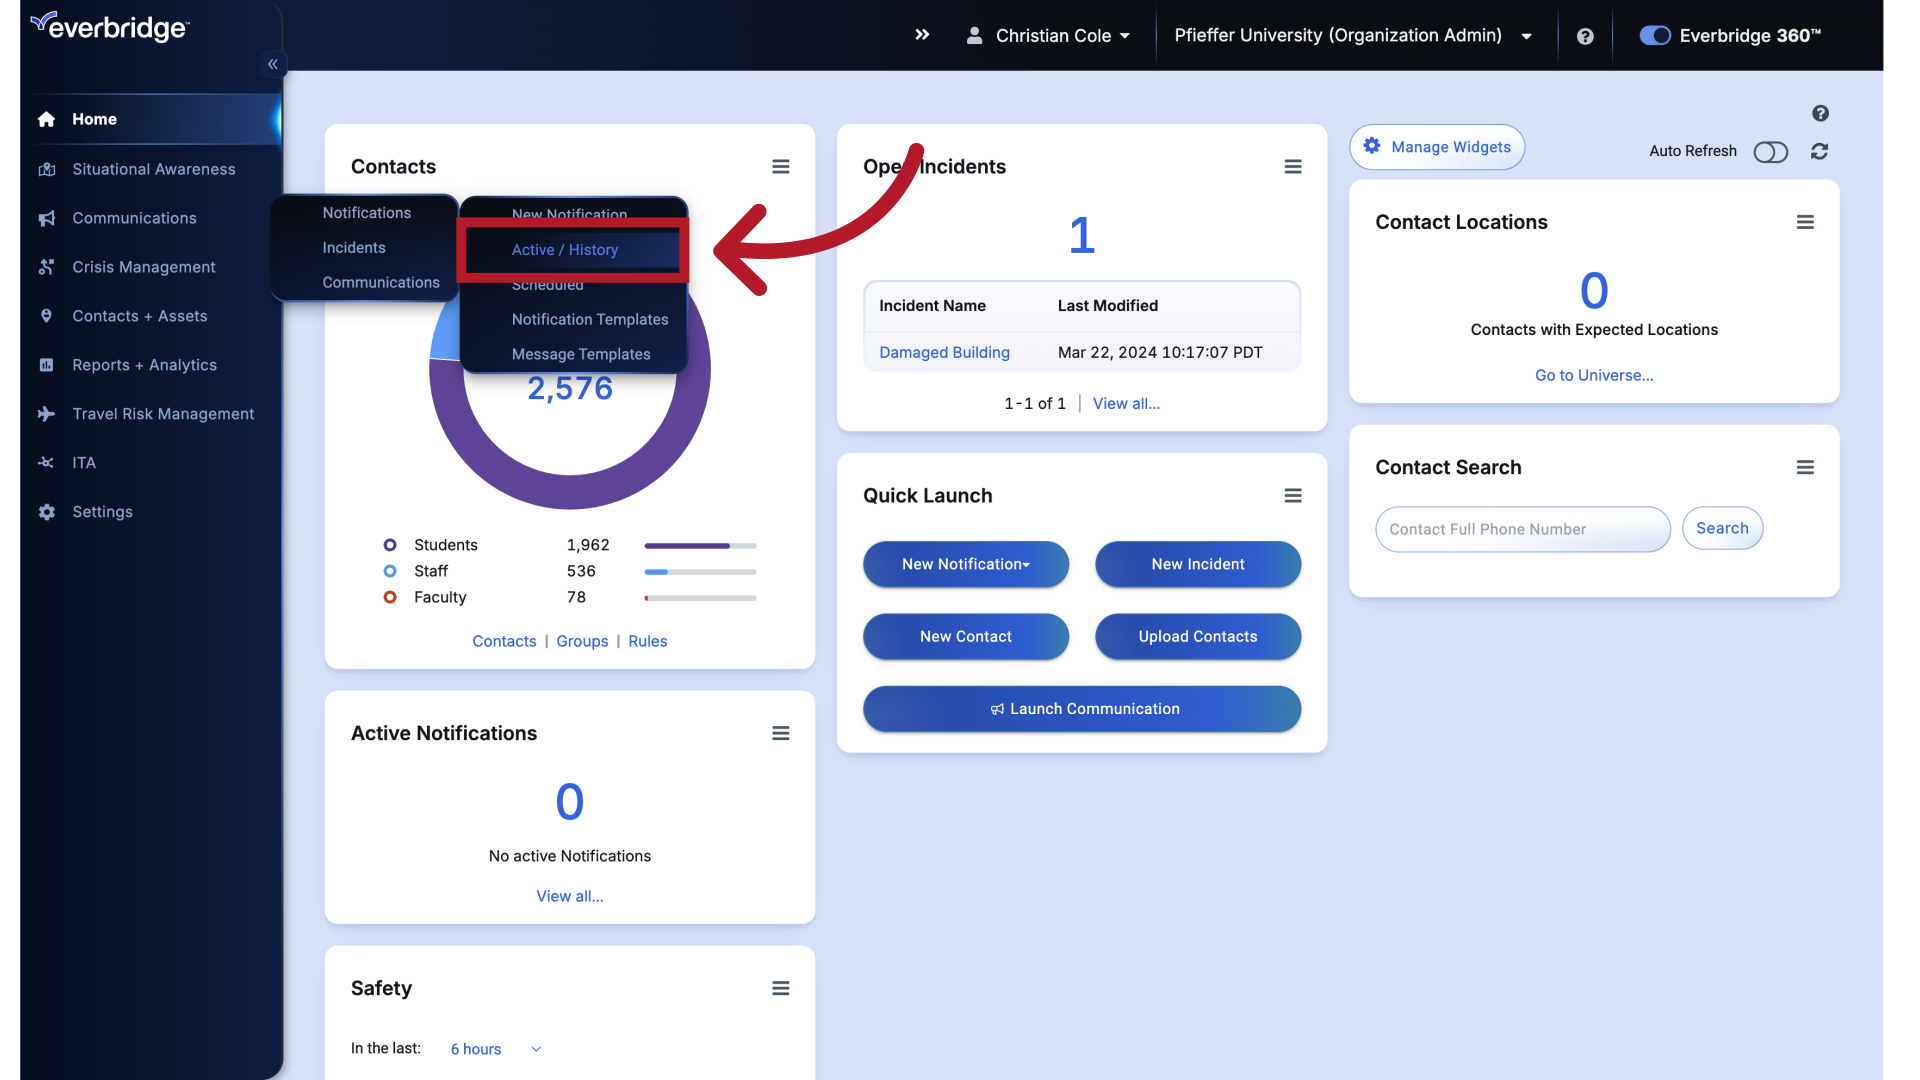Click the Staff progress bar

pyautogui.click(x=700, y=572)
